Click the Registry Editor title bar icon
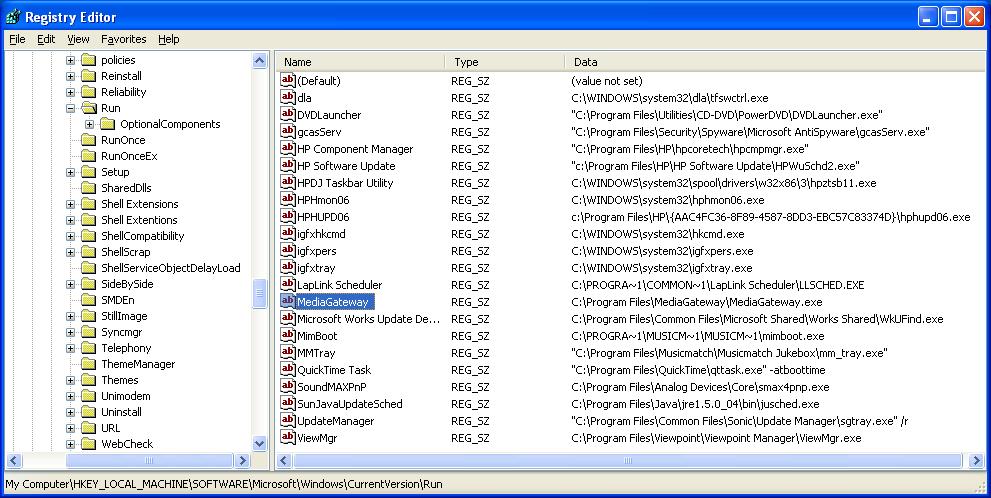This screenshot has width=991, height=498. pyautogui.click(x=13, y=16)
